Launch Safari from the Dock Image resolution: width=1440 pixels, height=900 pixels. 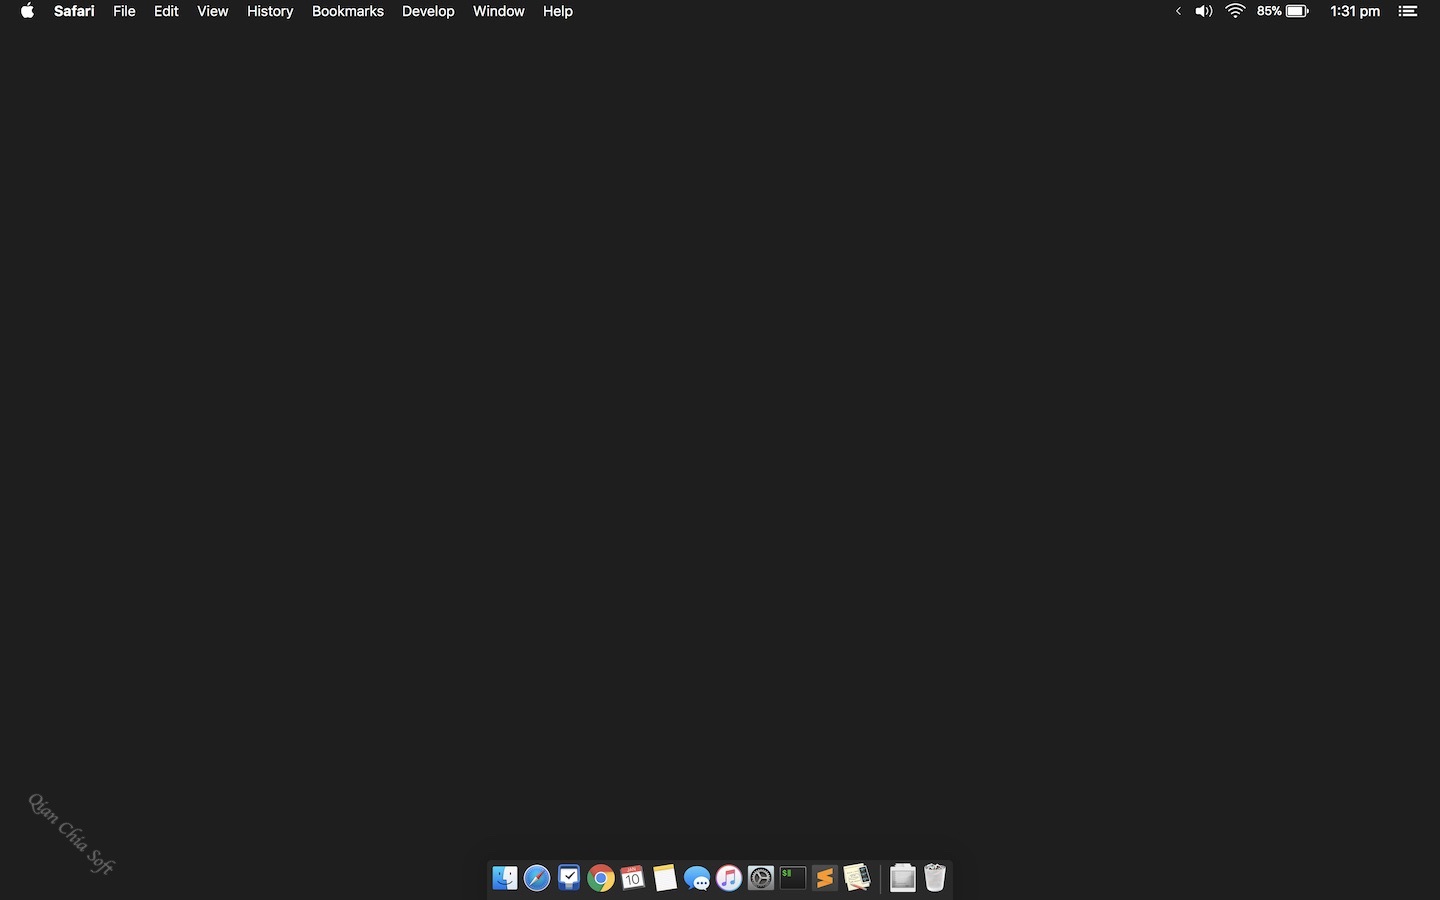pyautogui.click(x=537, y=878)
